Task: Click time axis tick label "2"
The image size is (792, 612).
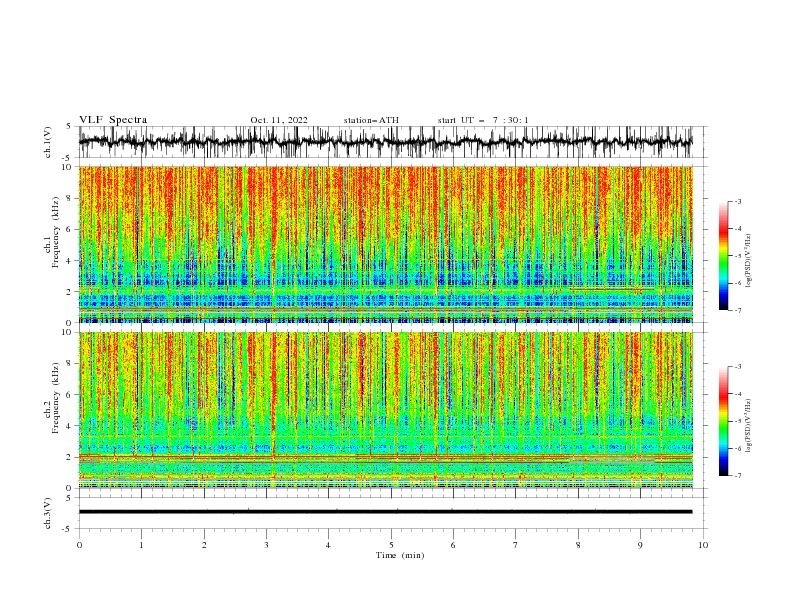Action: click(x=204, y=545)
